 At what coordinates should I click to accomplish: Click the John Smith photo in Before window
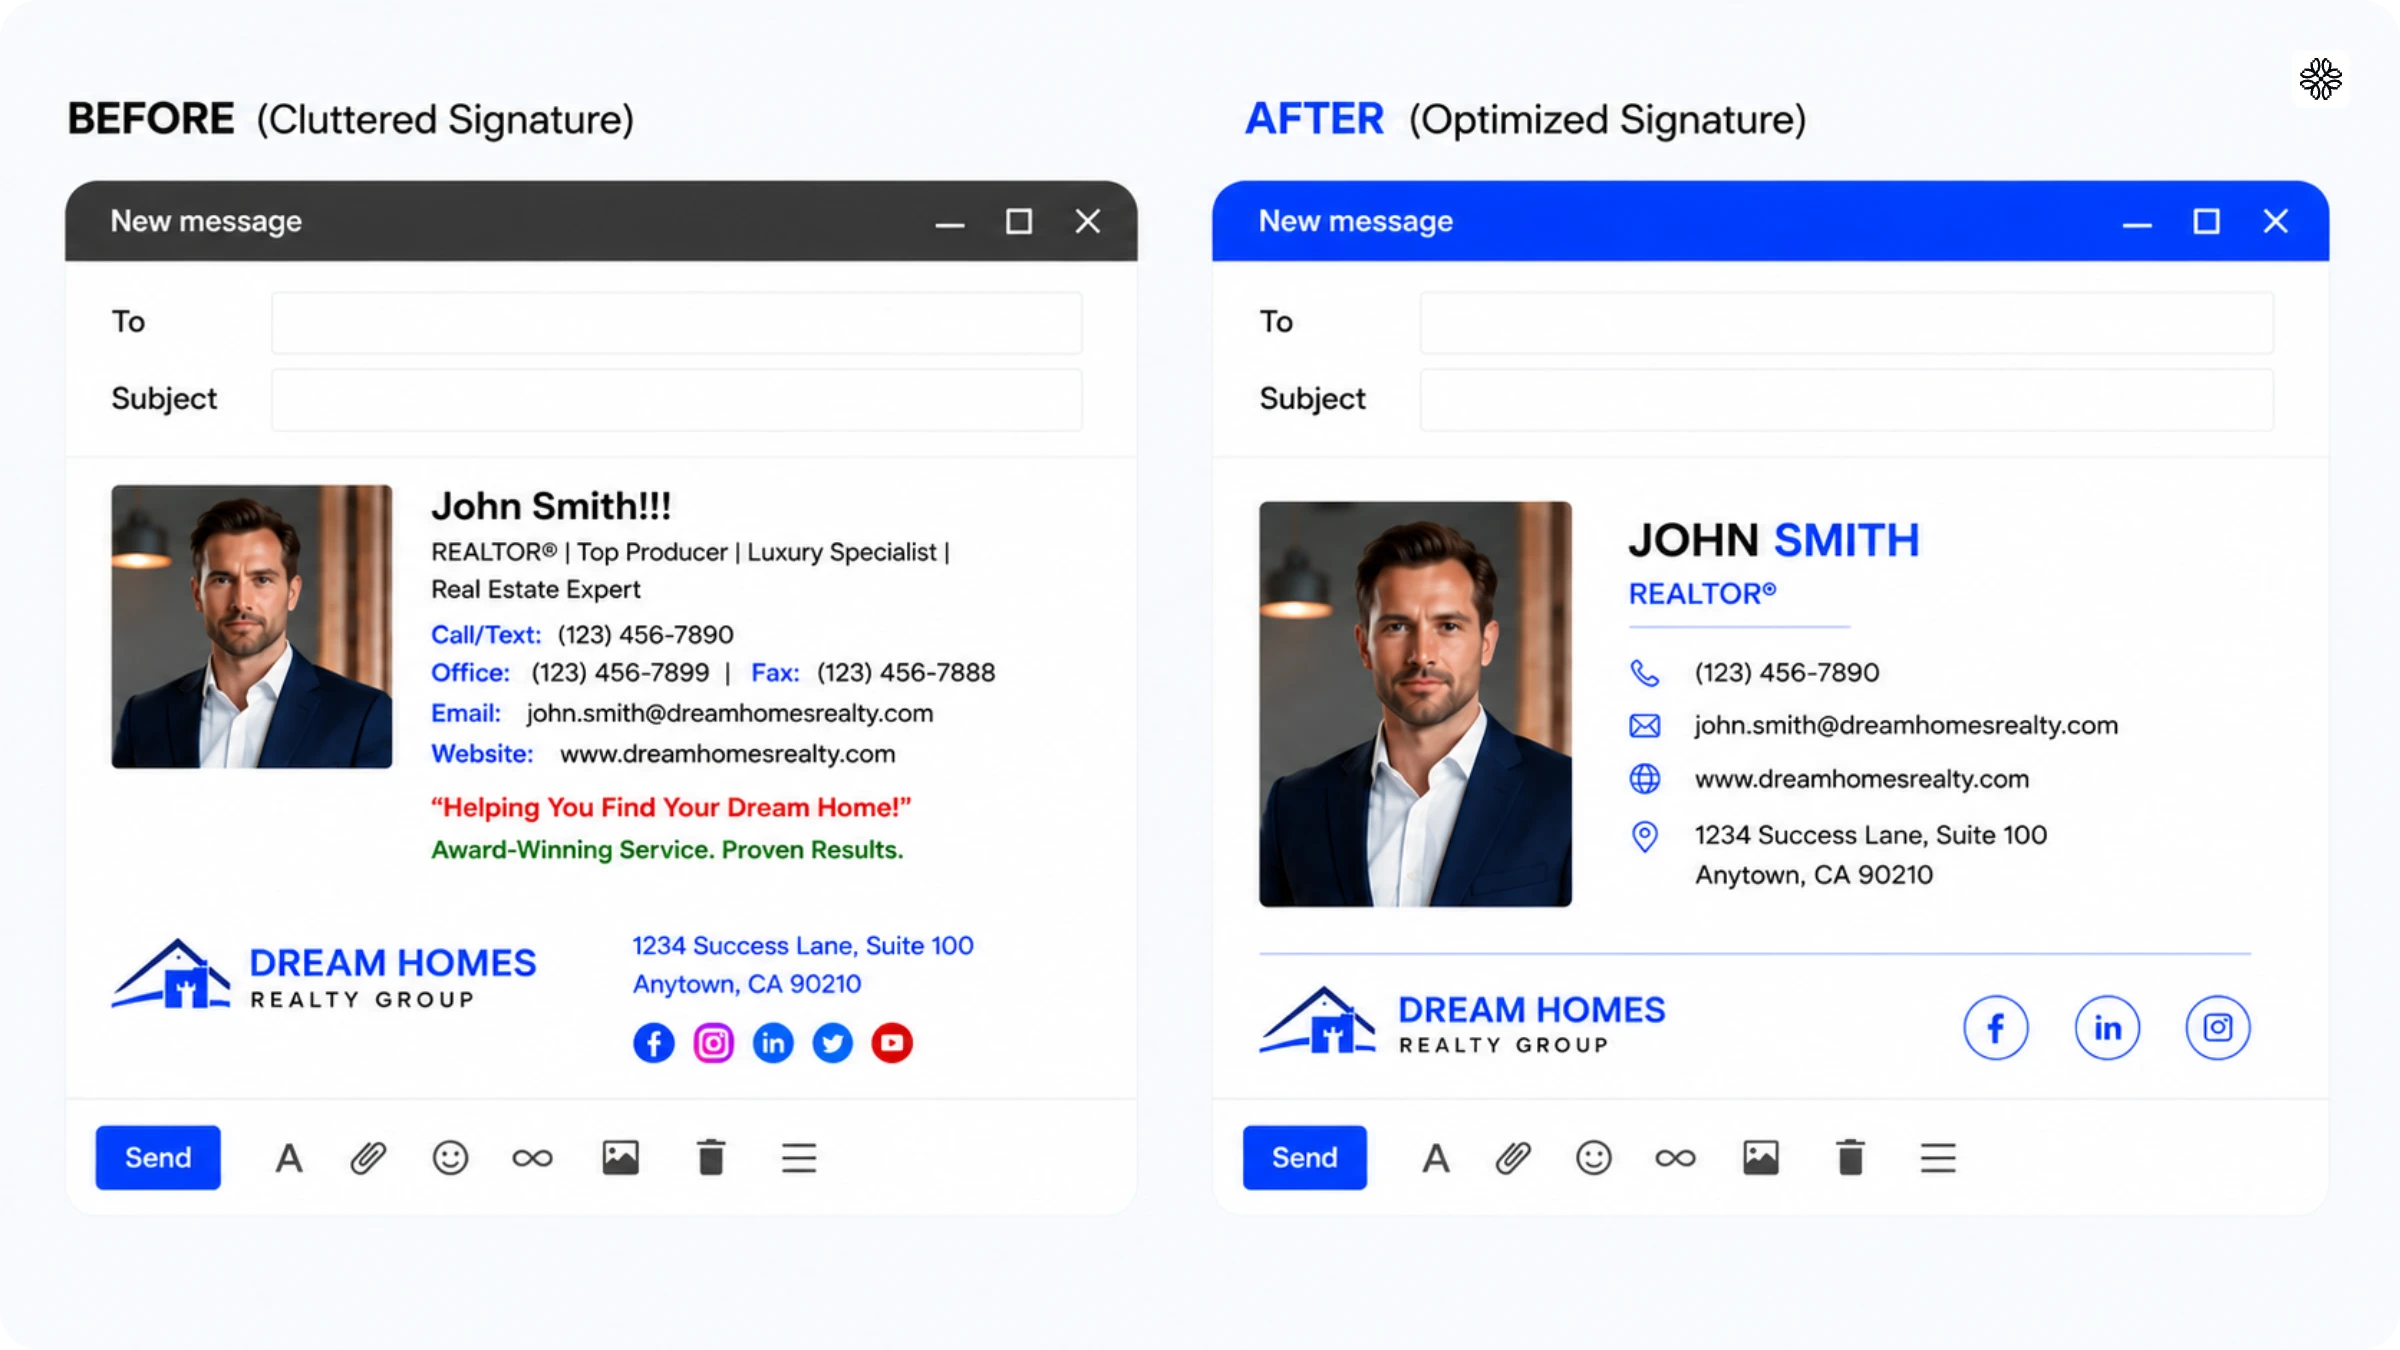click(x=252, y=627)
